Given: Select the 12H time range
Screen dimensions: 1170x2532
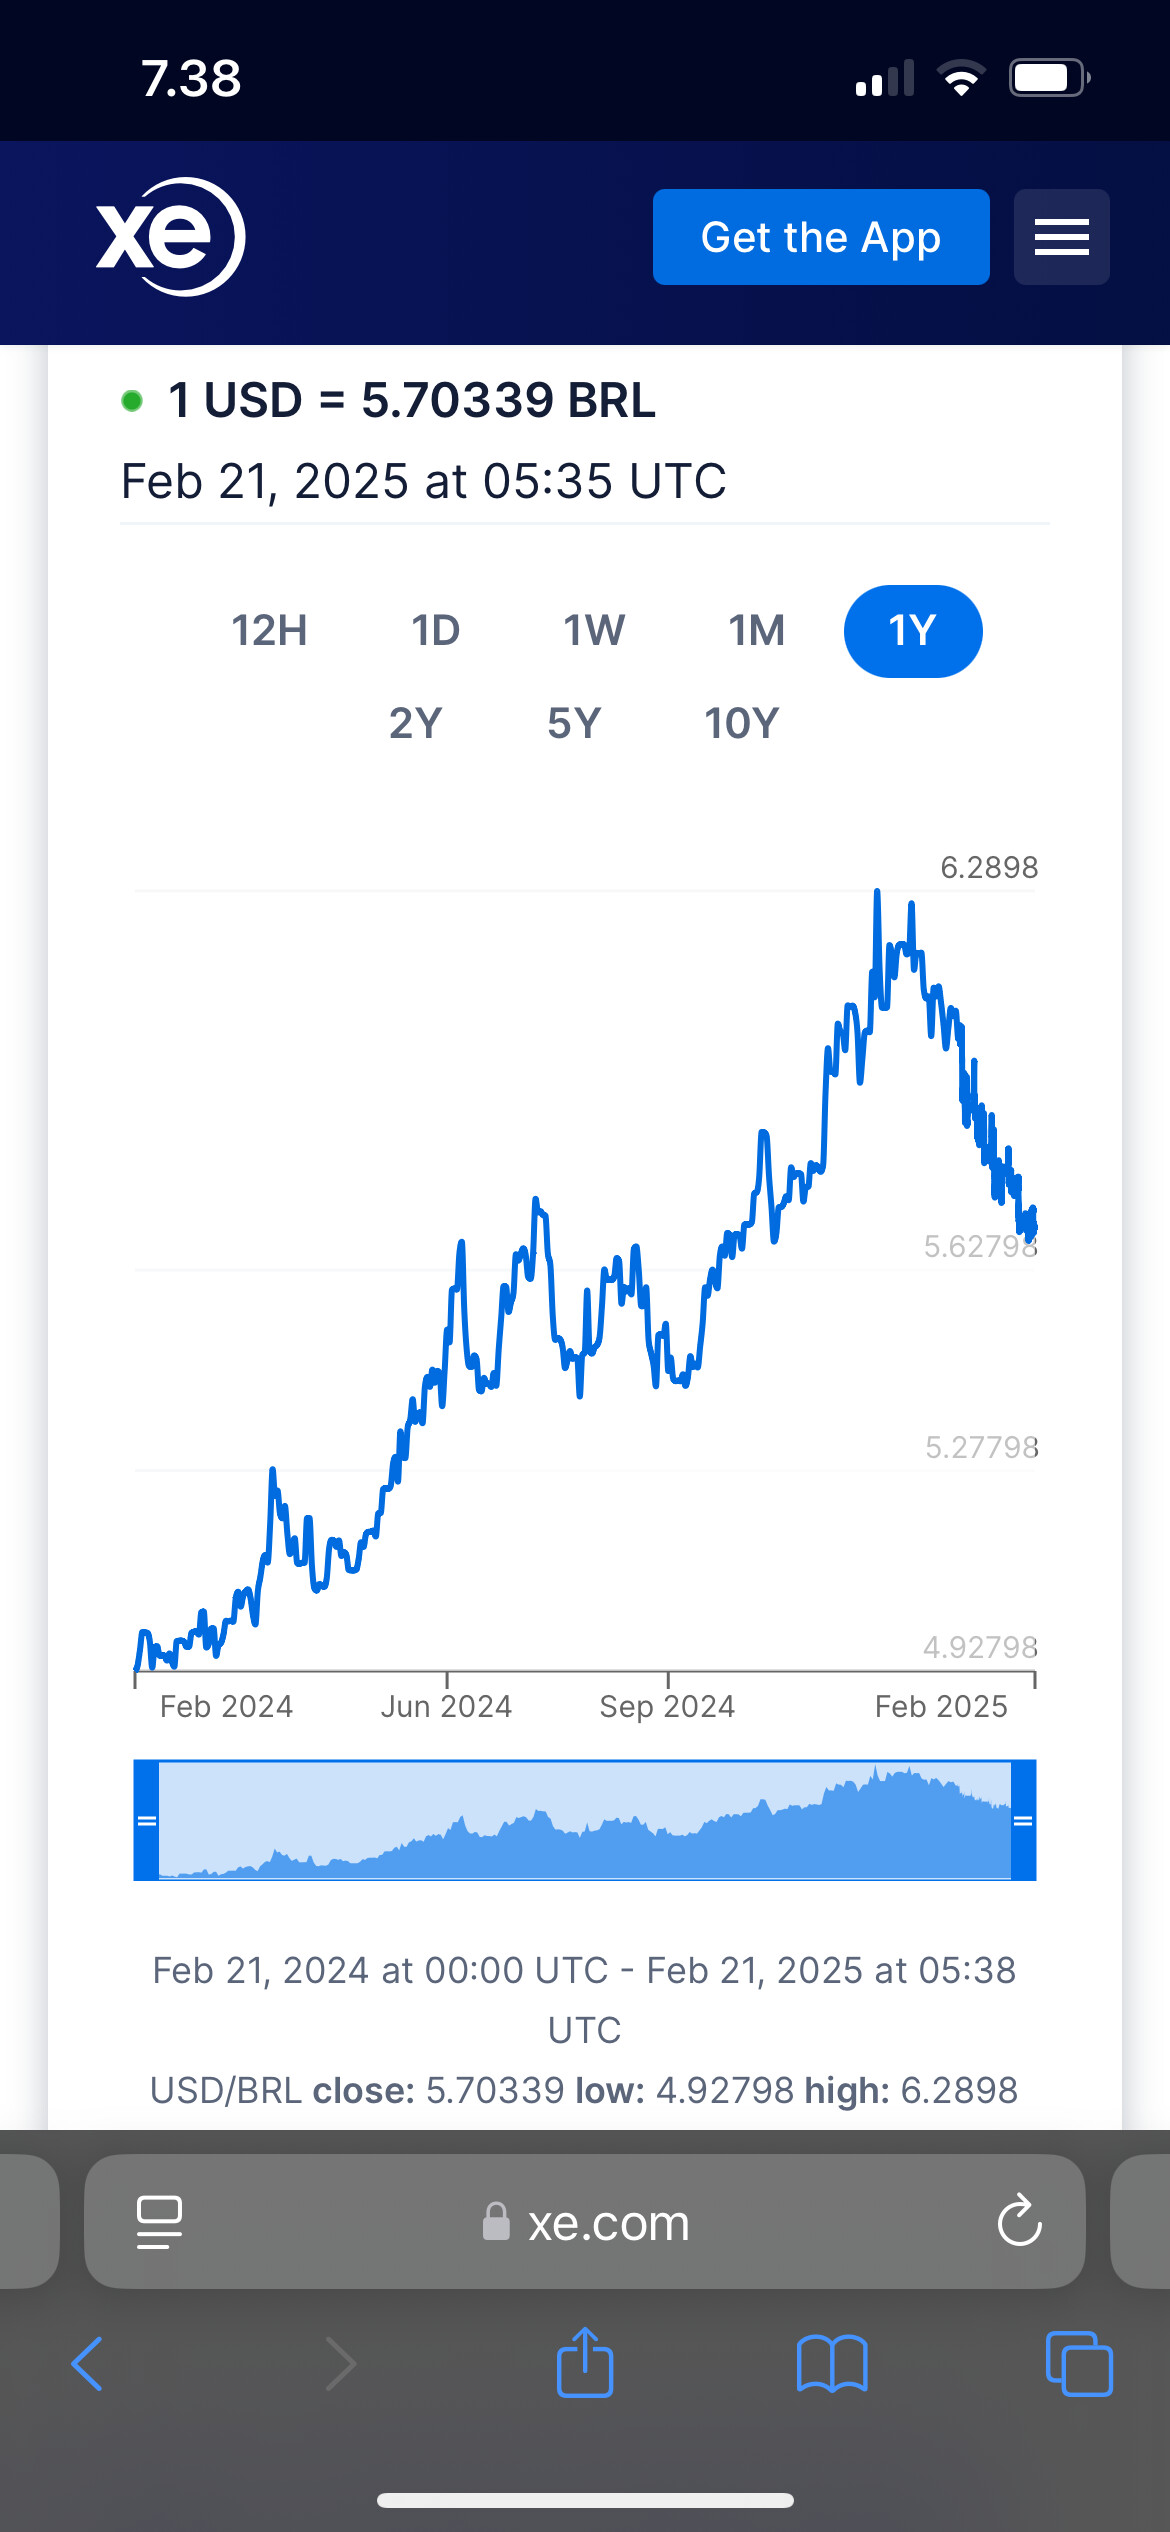Looking at the screenshot, I should point(269,631).
